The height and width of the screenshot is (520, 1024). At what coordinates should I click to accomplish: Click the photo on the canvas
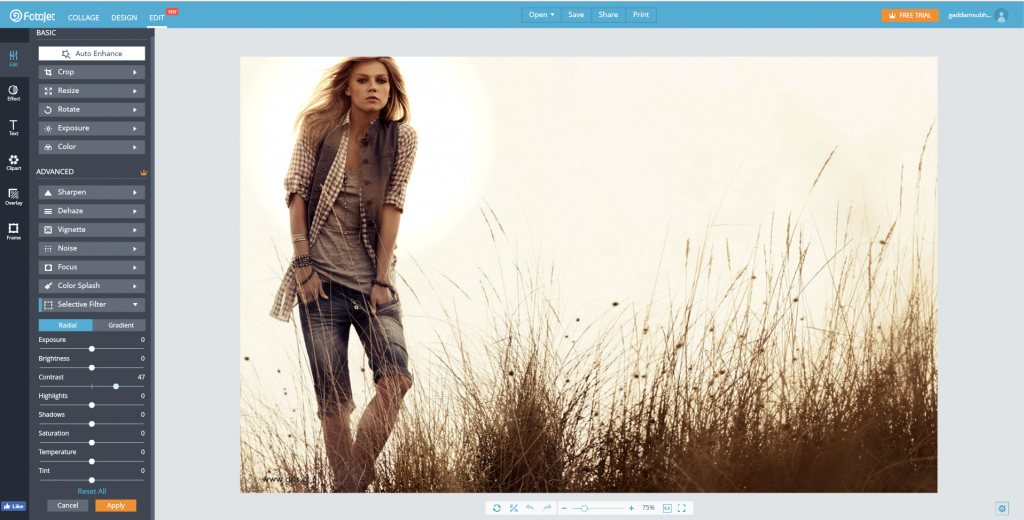pos(588,274)
